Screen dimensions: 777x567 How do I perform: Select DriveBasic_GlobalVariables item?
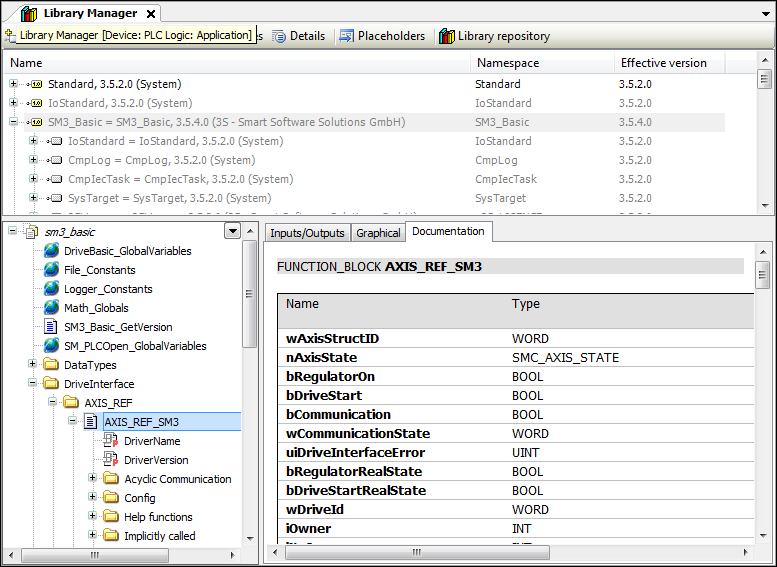[x=127, y=251]
